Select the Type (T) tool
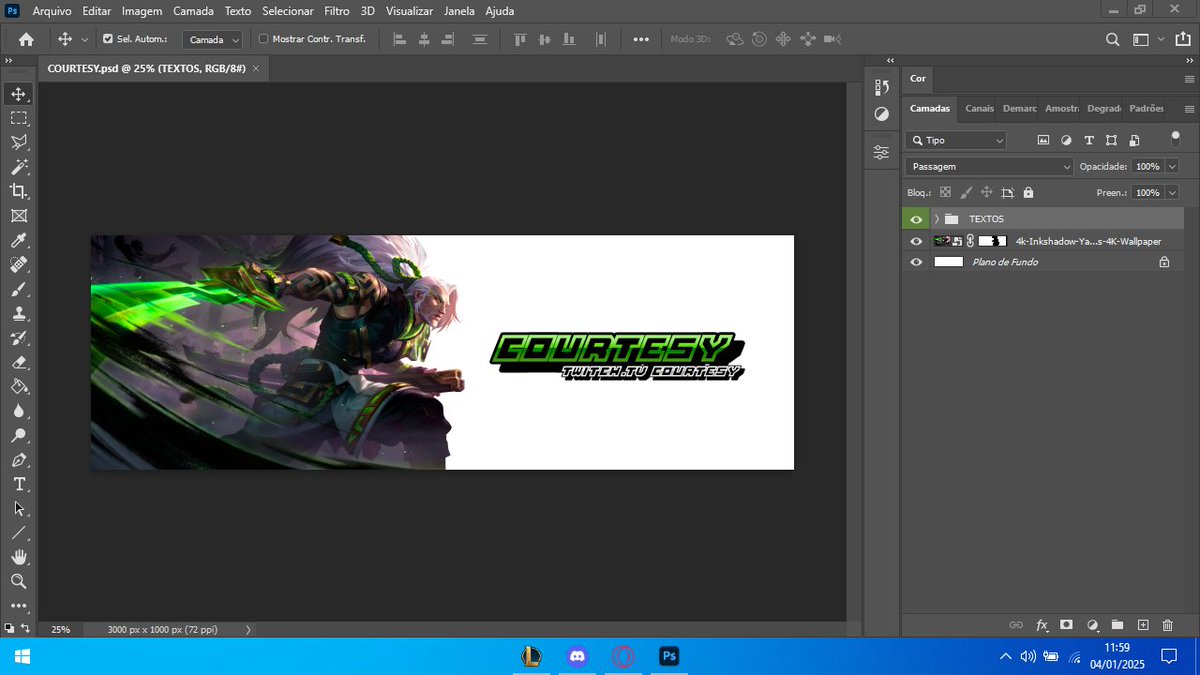The image size is (1200, 675). pos(19,484)
